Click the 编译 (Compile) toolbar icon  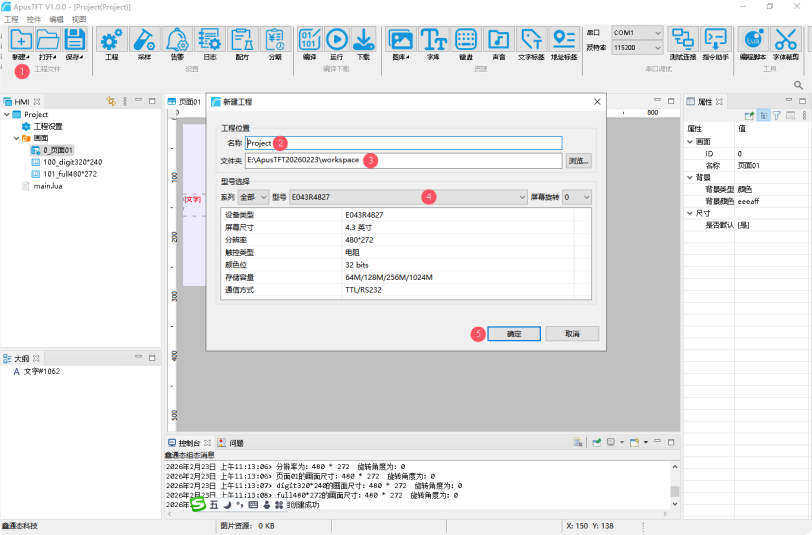tap(309, 40)
